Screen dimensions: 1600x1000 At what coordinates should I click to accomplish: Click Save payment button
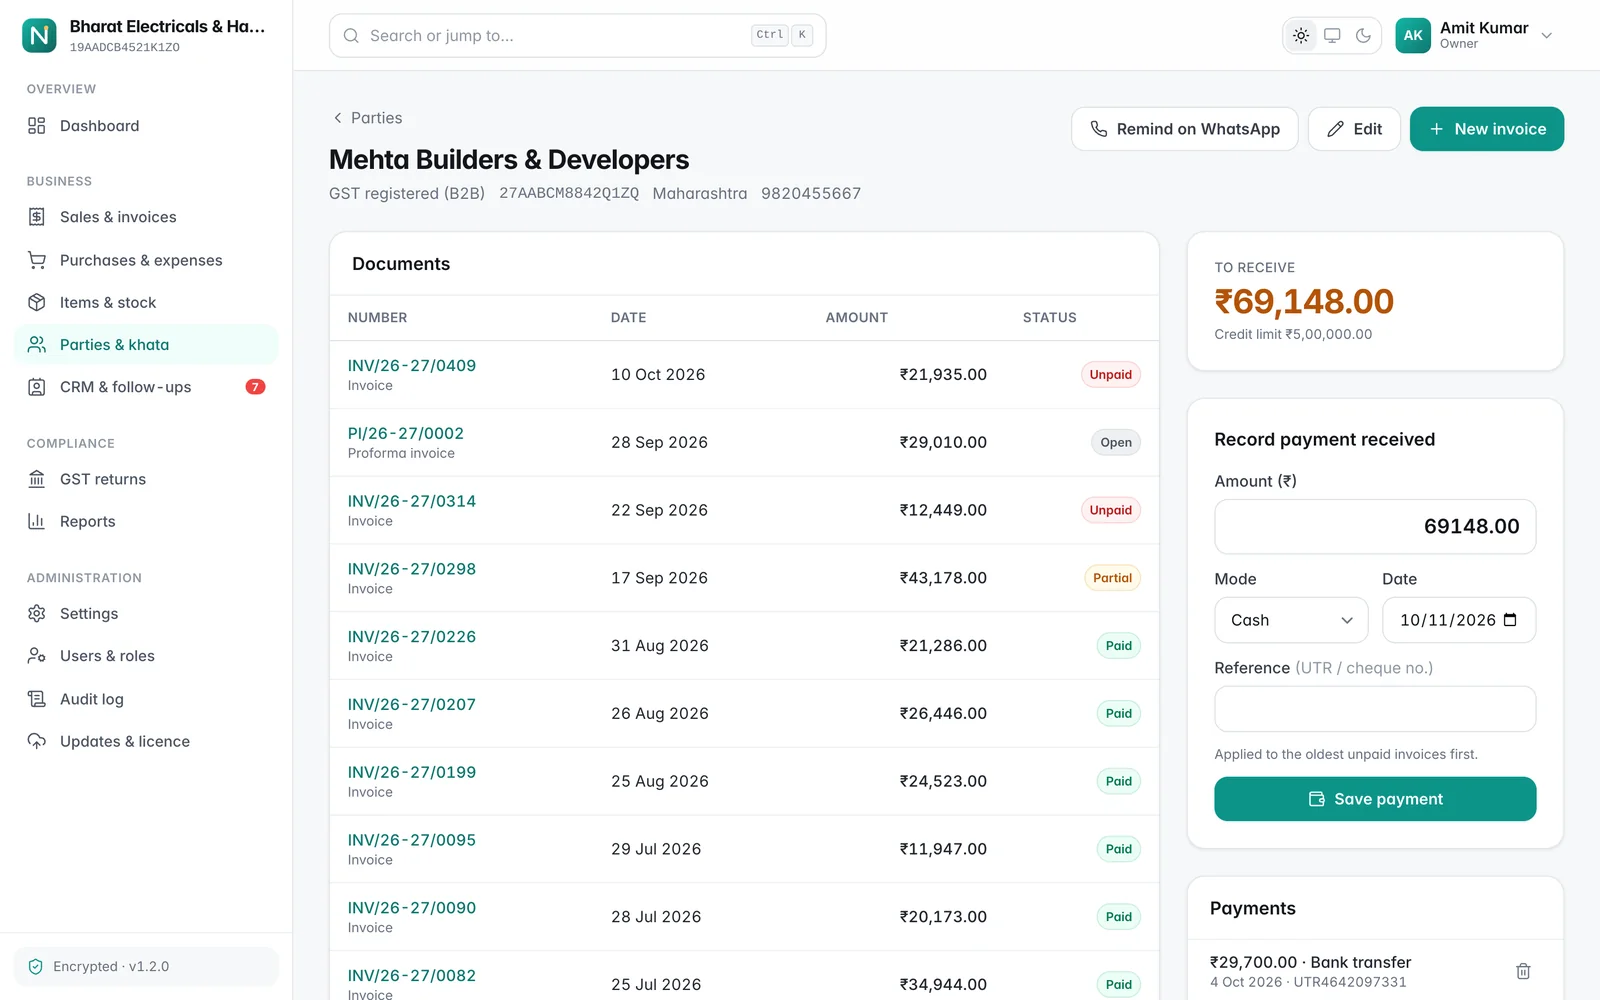coord(1375,799)
